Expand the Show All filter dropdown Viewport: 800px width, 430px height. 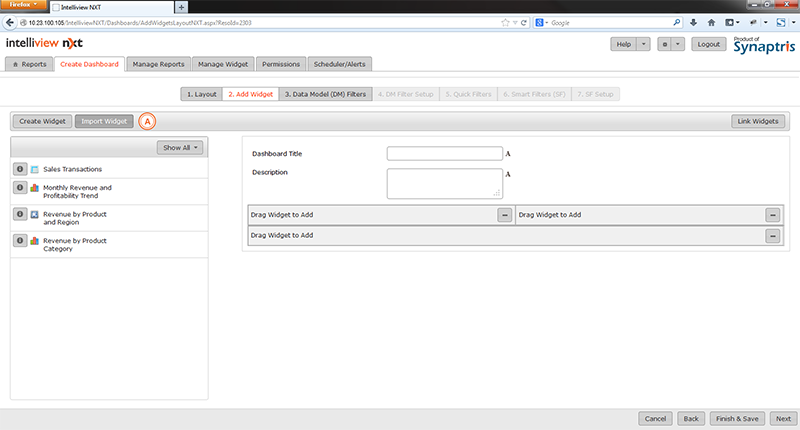(180, 147)
